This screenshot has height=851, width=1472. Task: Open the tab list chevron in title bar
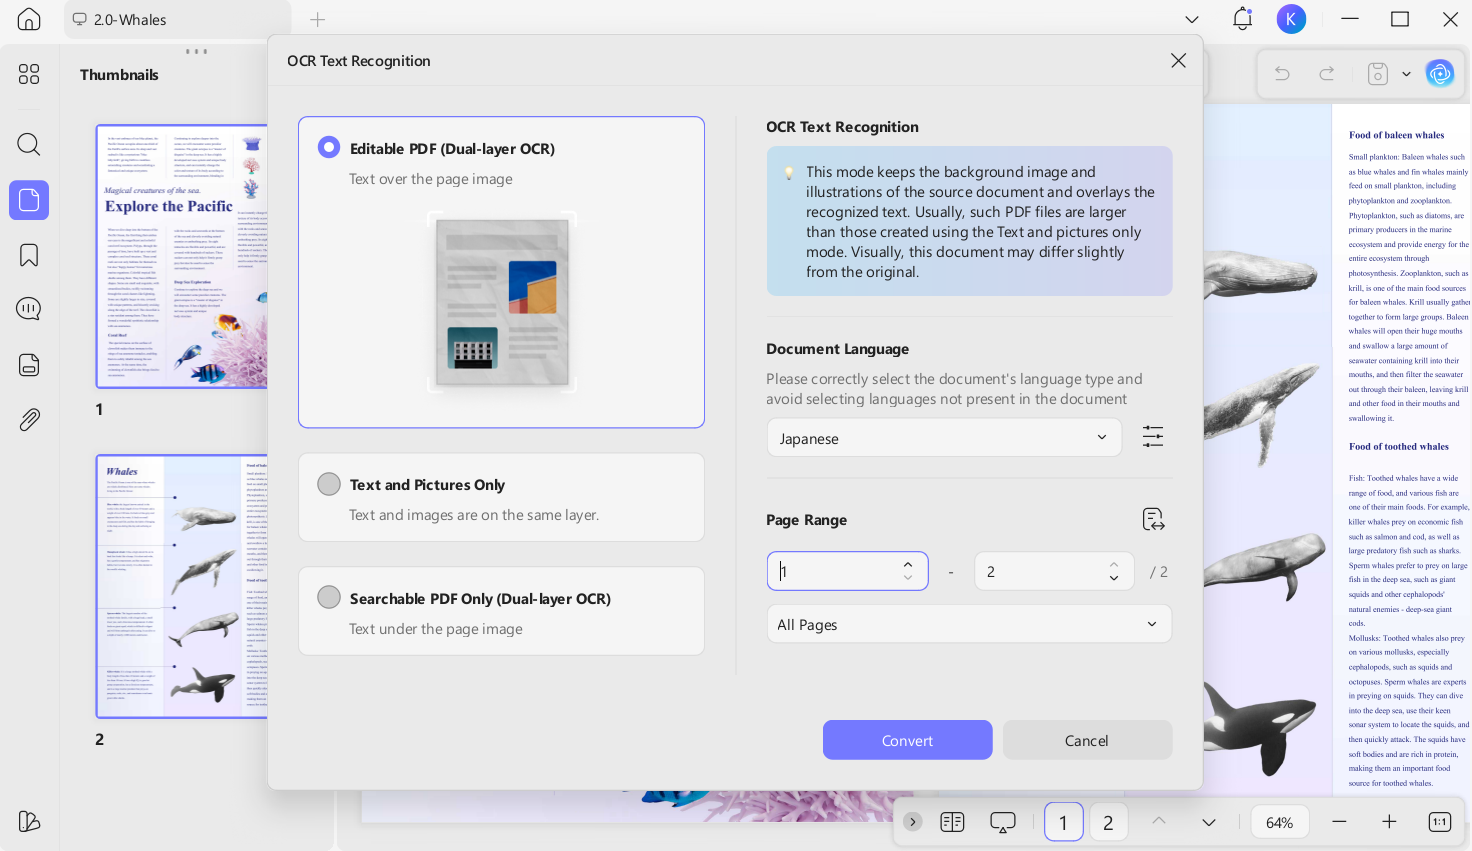pos(1191,19)
